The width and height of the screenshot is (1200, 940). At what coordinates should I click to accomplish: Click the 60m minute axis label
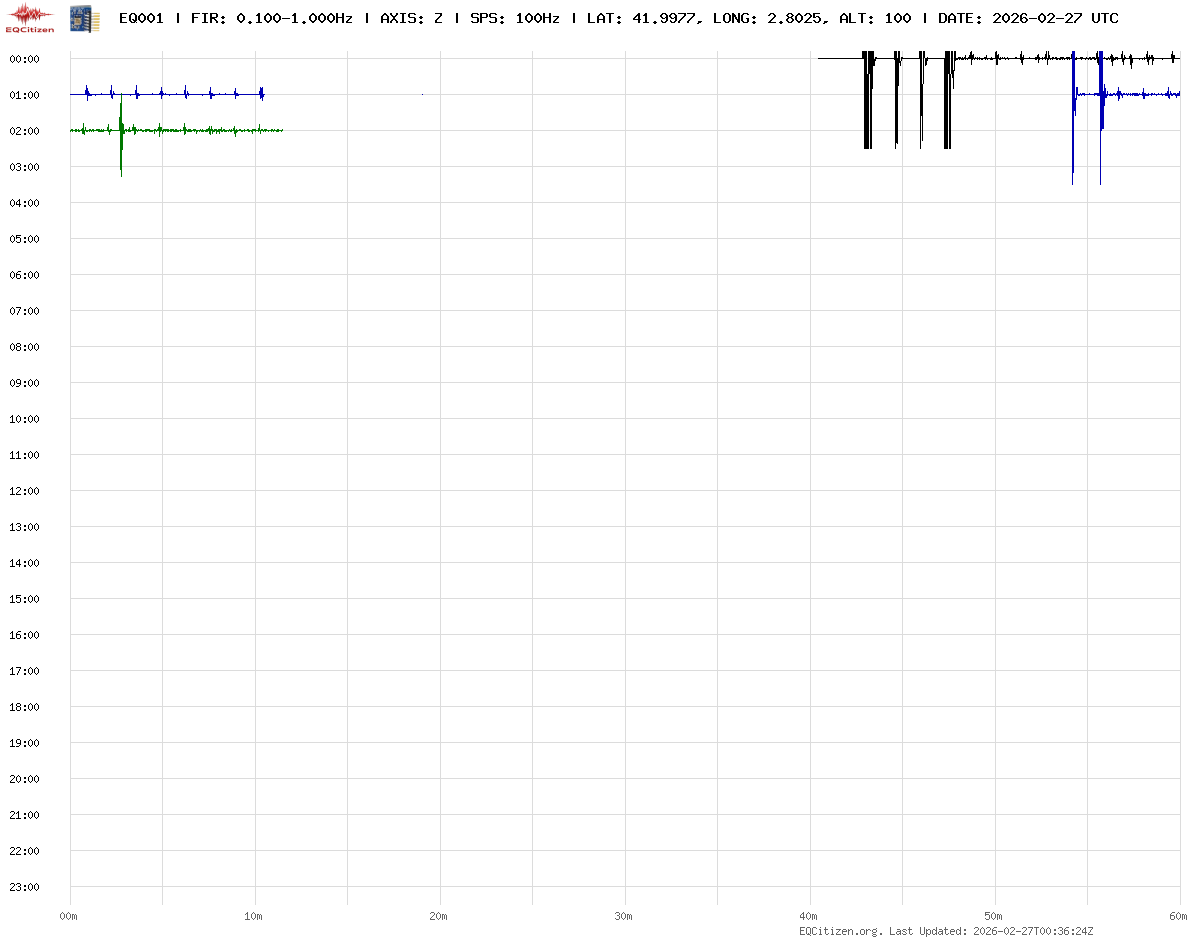click(x=1179, y=916)
